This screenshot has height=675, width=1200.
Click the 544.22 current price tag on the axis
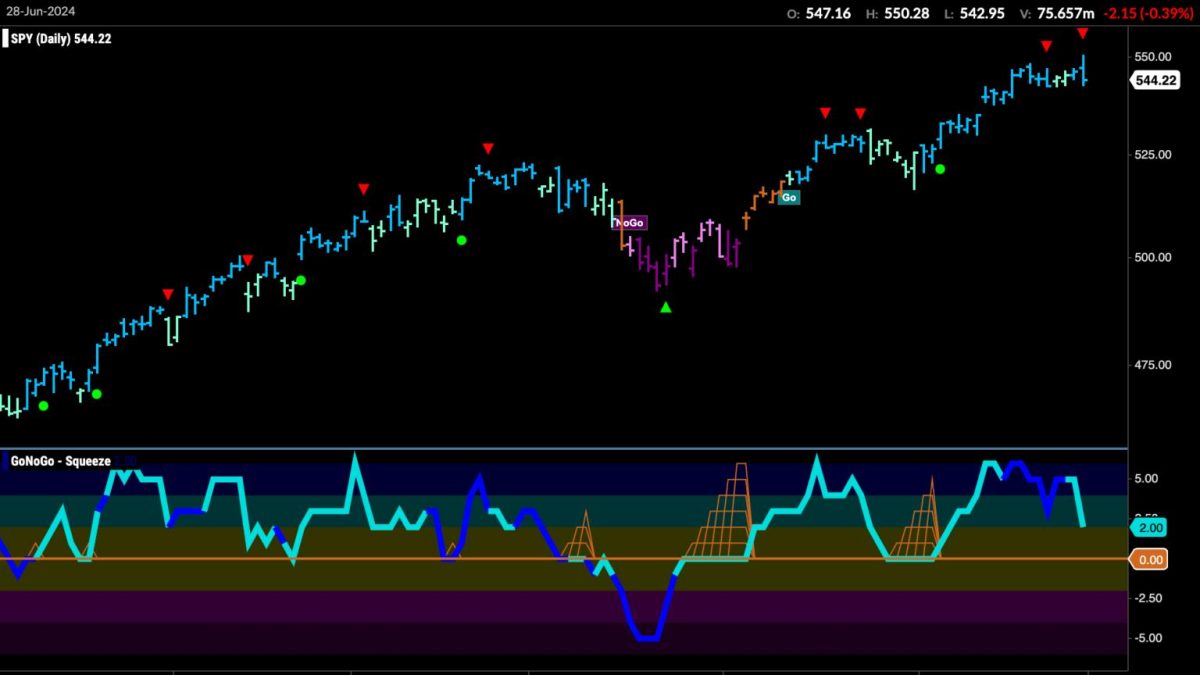tap(1156, 81)
